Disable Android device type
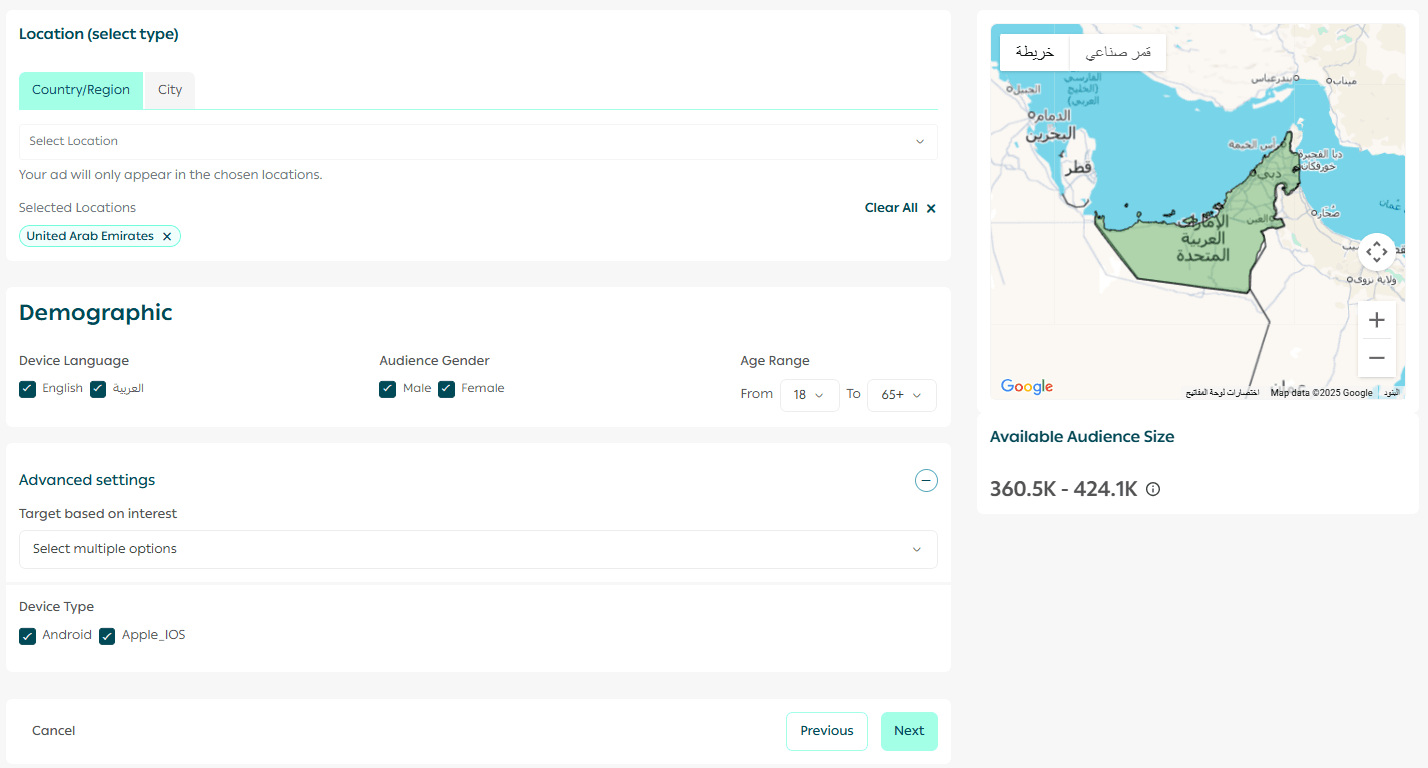The width and height of the screenshot is (1428, 768). (x=28, y=636)
